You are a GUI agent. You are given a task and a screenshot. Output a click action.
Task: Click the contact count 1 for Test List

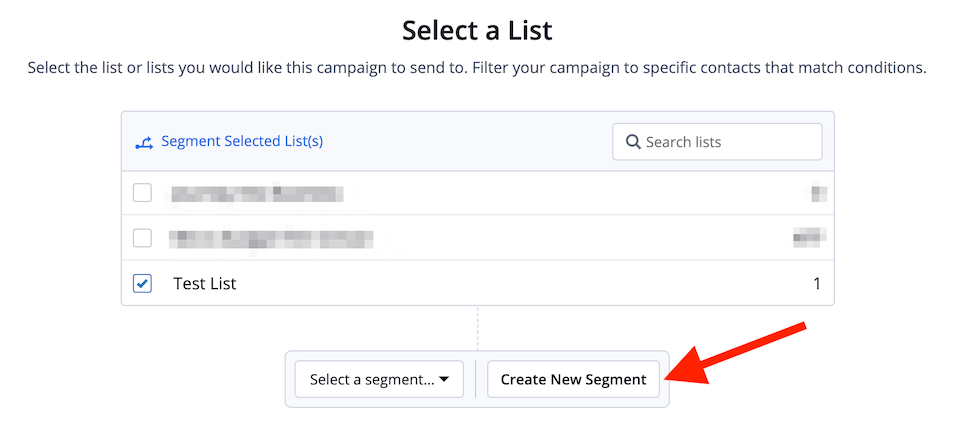point(817,284)
